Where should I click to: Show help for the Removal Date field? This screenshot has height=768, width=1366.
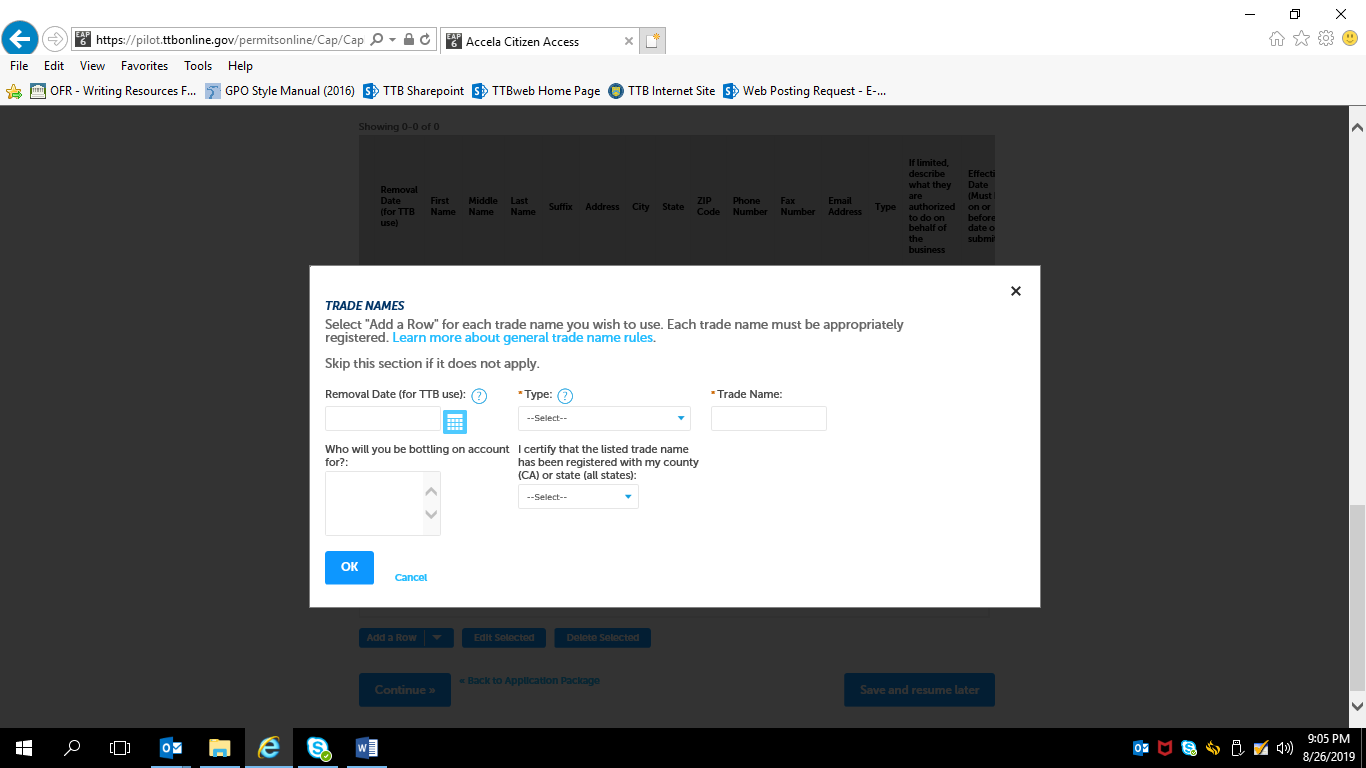479,396
